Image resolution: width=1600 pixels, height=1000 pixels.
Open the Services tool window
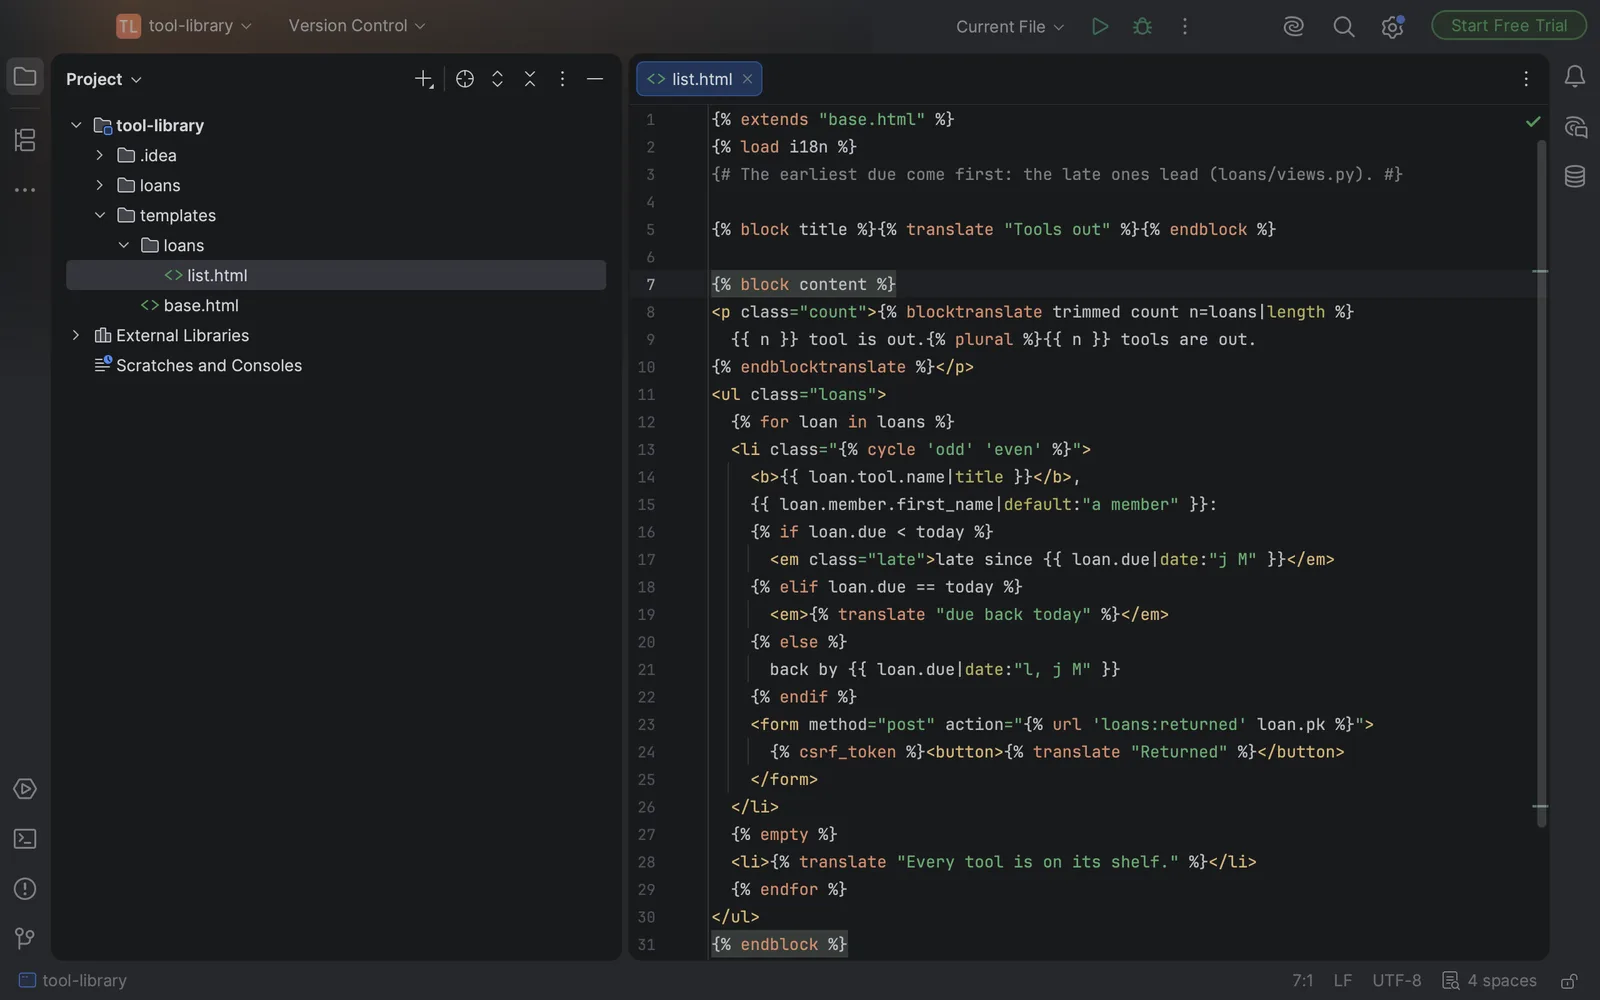pos(25,789)
